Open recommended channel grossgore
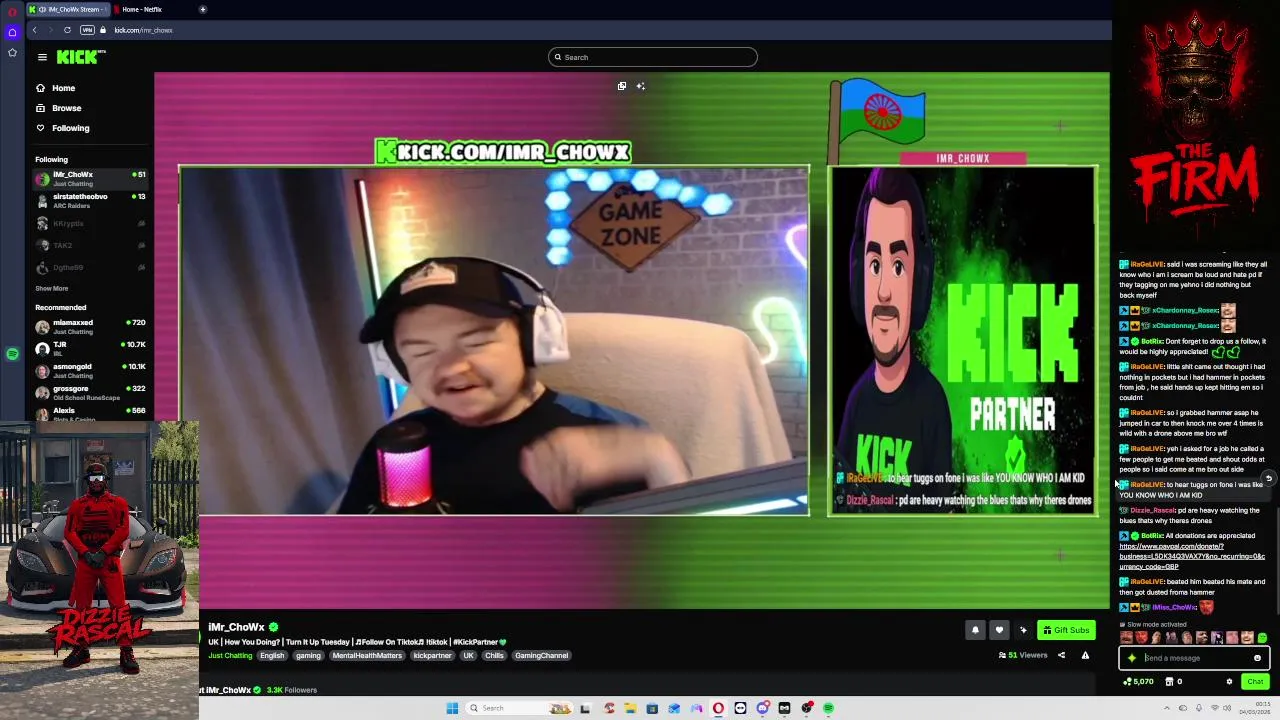 (x=90, y=392)
